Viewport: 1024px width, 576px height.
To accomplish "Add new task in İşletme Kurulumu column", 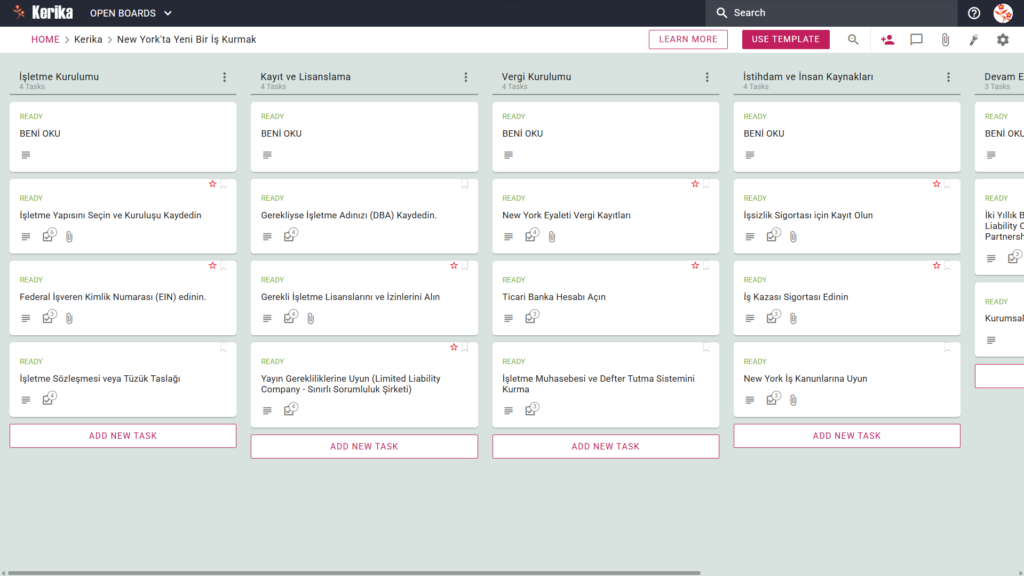I will tap(123, 436).
